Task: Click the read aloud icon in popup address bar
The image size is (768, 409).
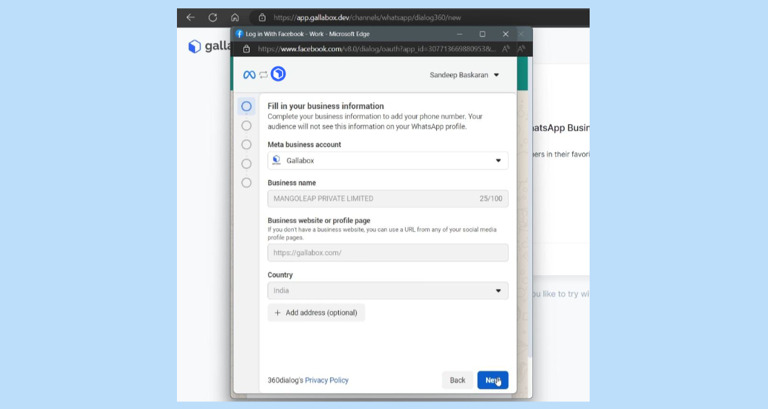Action: tap(506, 48)
